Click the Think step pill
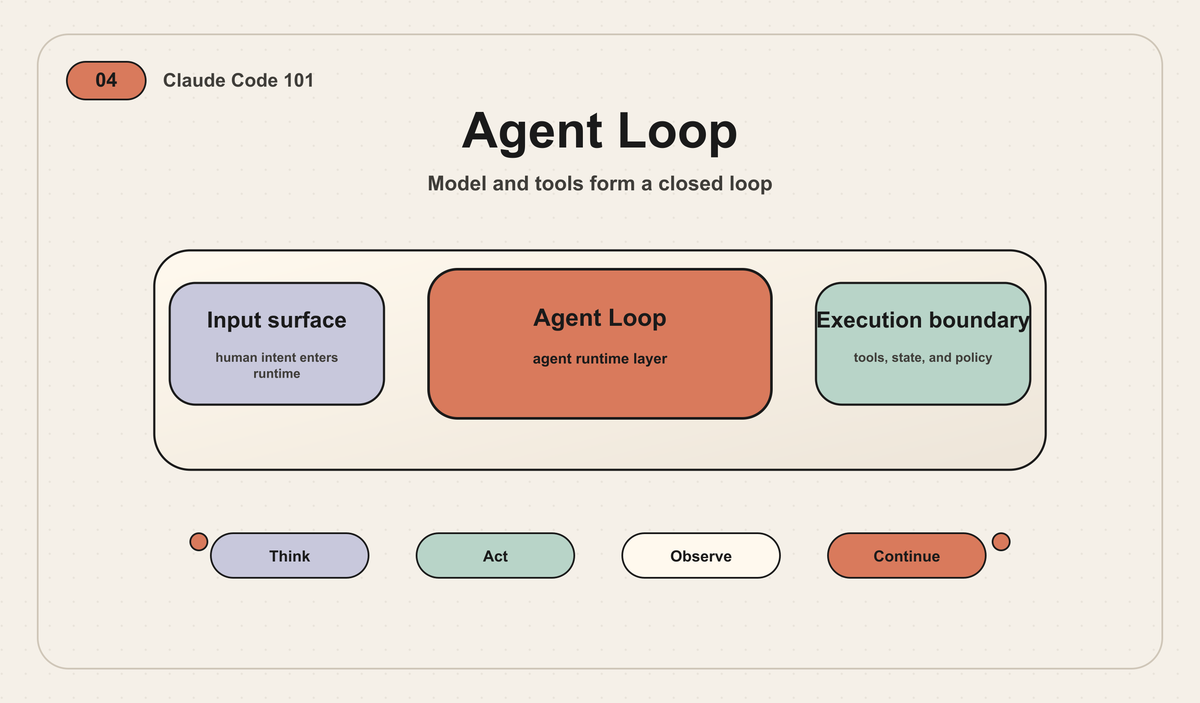 point(290,556)
